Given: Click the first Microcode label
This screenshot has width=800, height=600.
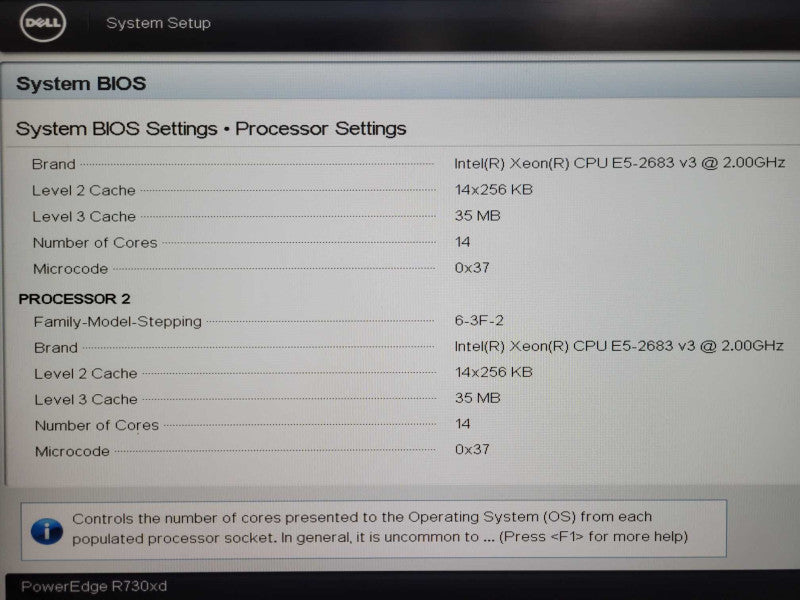Looking at the screenshot, I should [70, 269].
